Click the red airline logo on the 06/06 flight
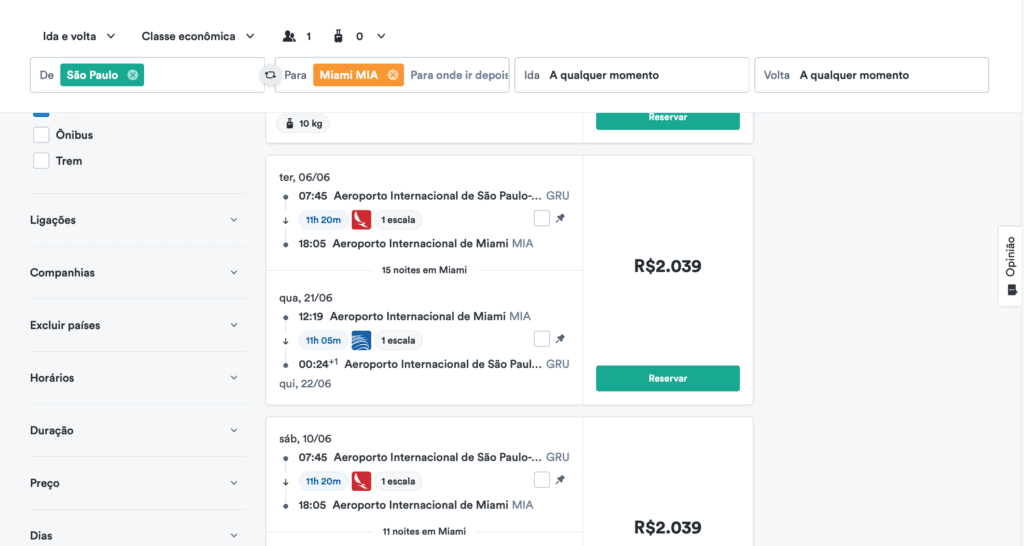 (361, 219)
